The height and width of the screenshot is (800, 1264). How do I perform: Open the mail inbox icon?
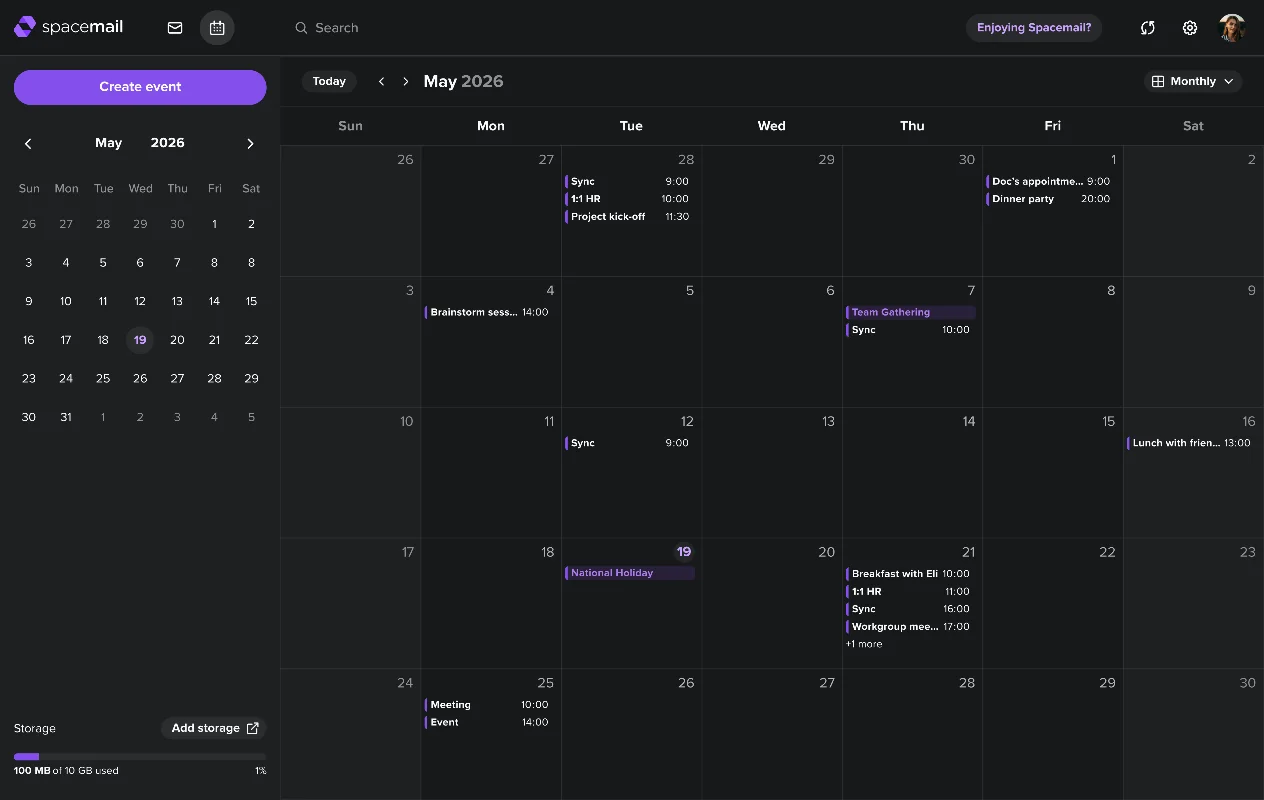[175, 28]
